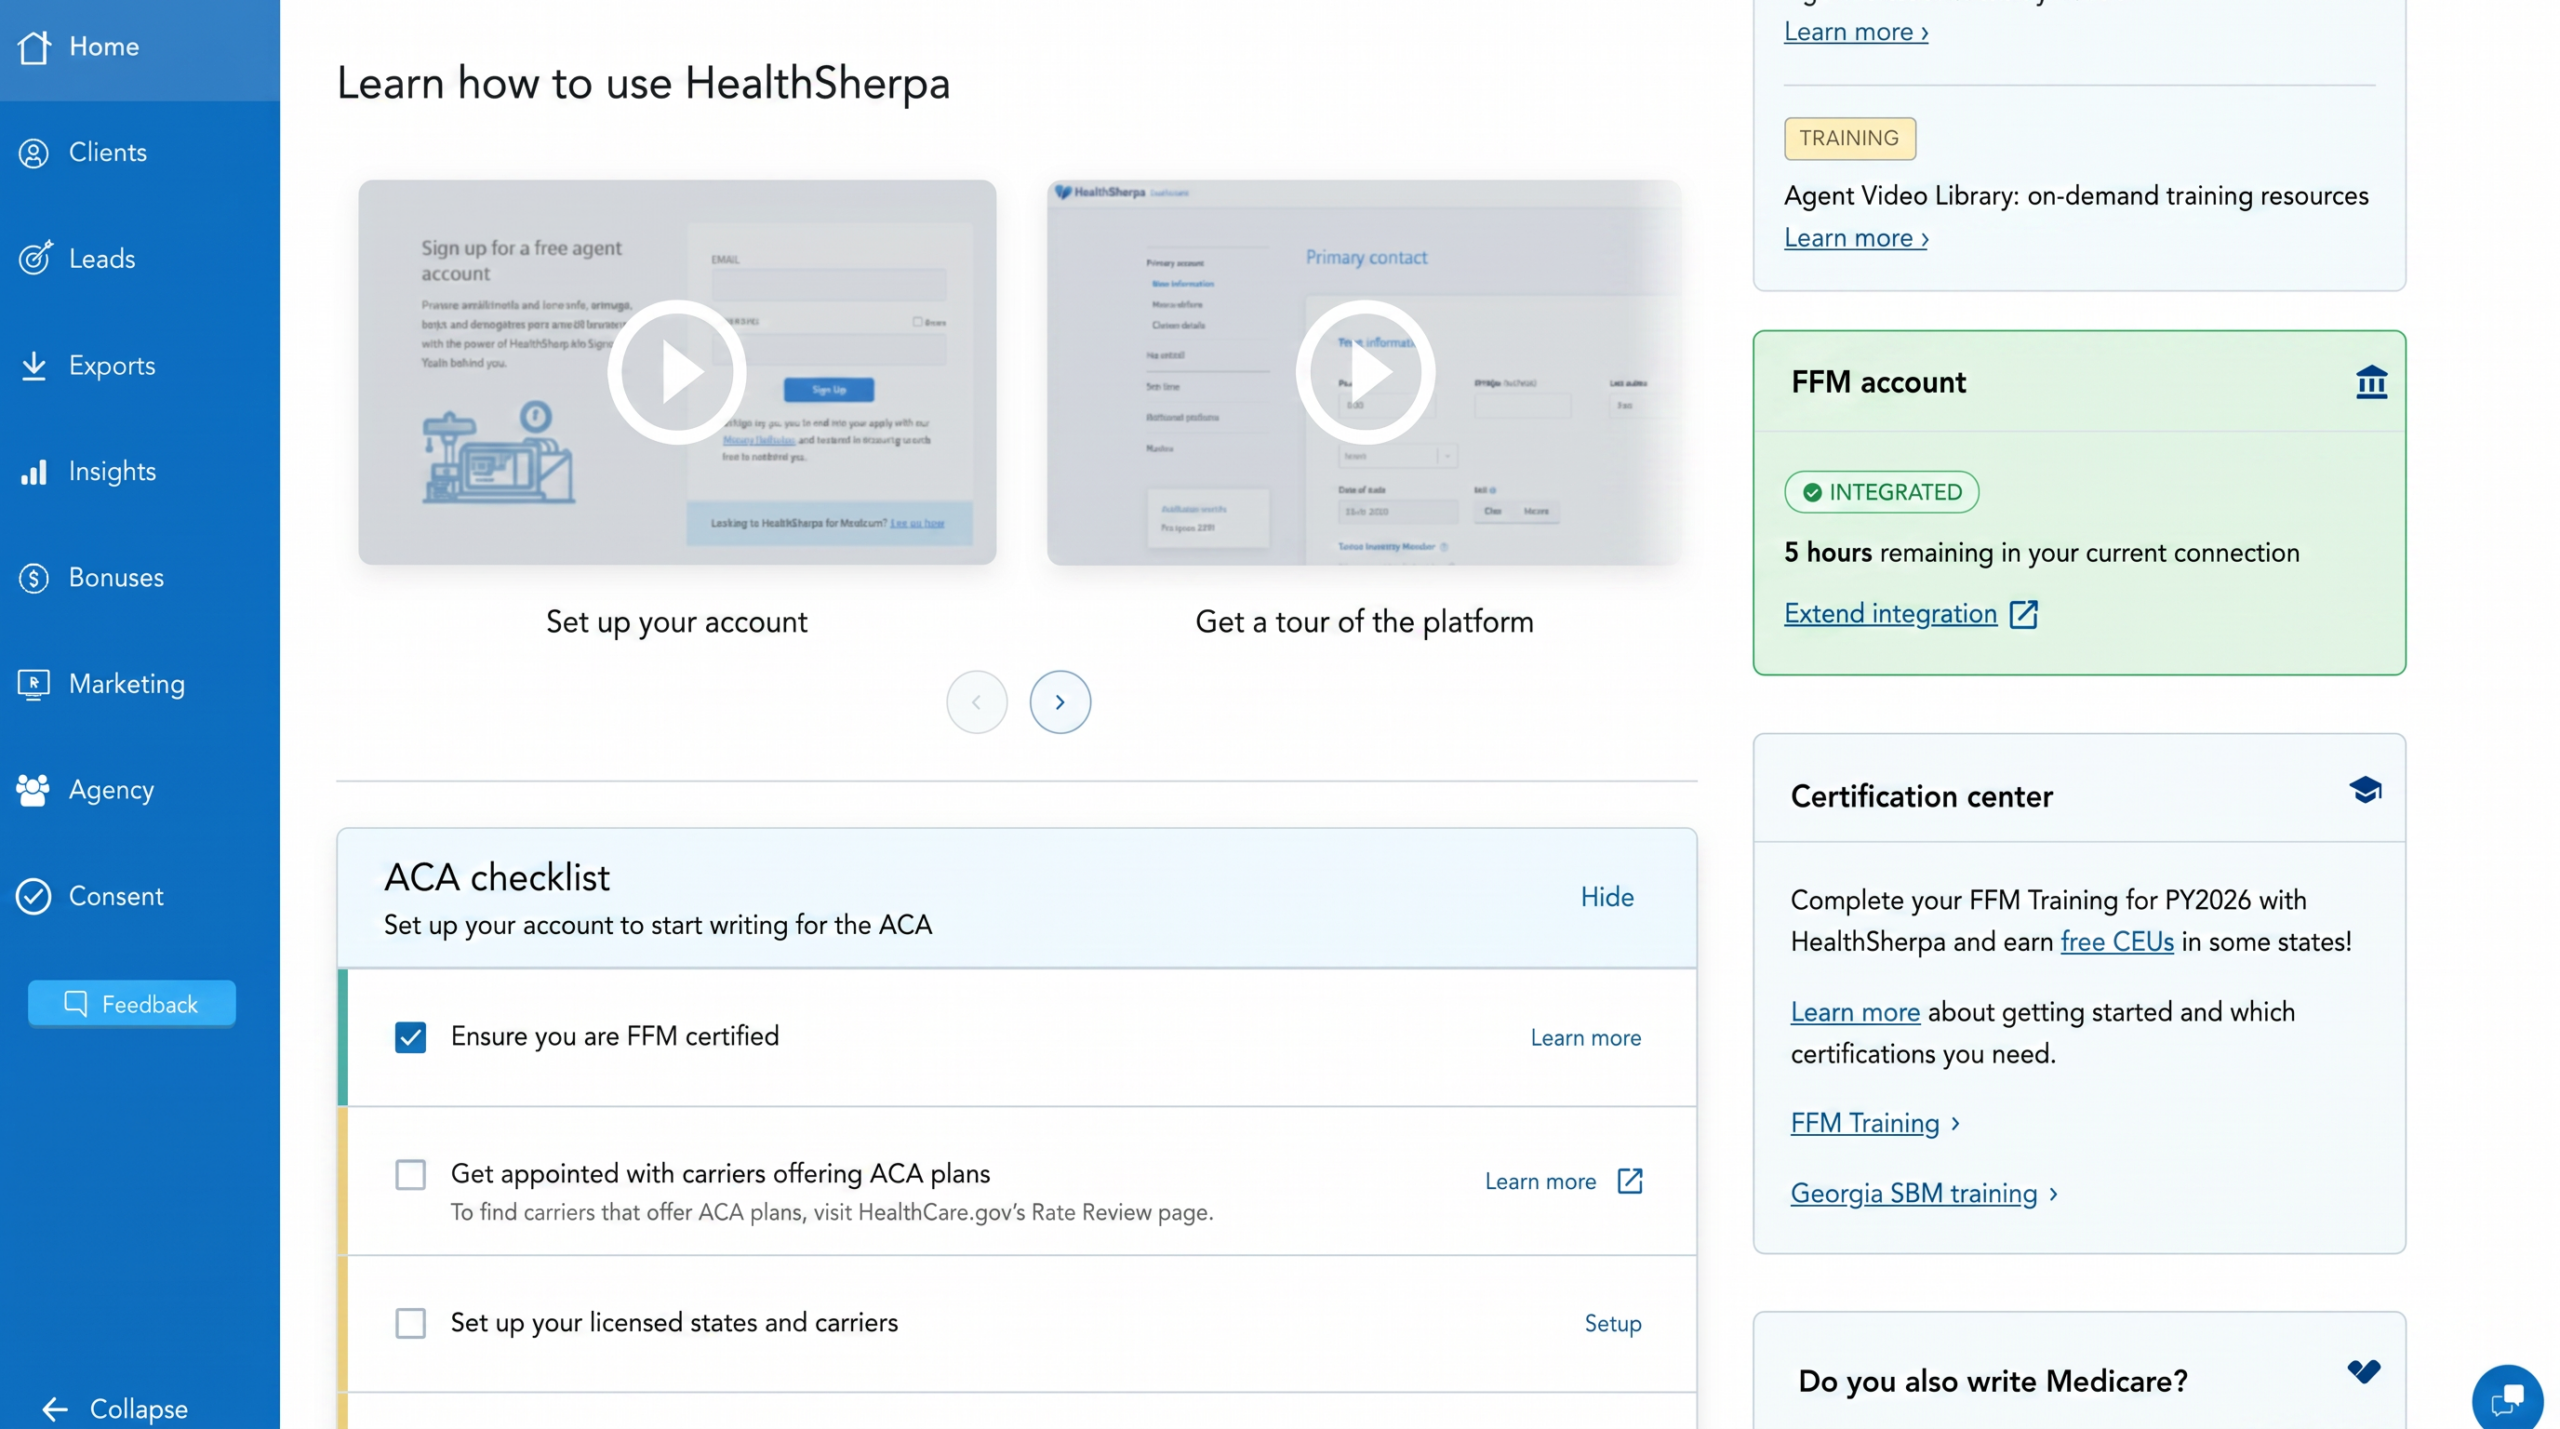Open Home in sidebar menu

coord(140,46)
